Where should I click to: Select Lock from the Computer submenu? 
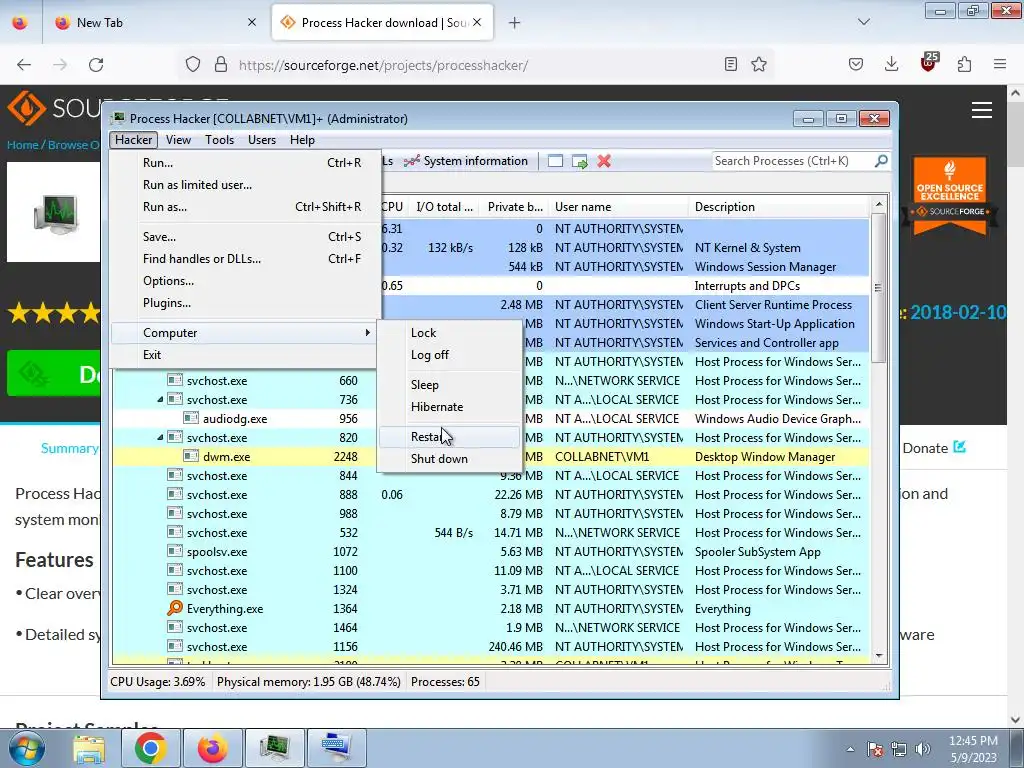tap(449, 333)
